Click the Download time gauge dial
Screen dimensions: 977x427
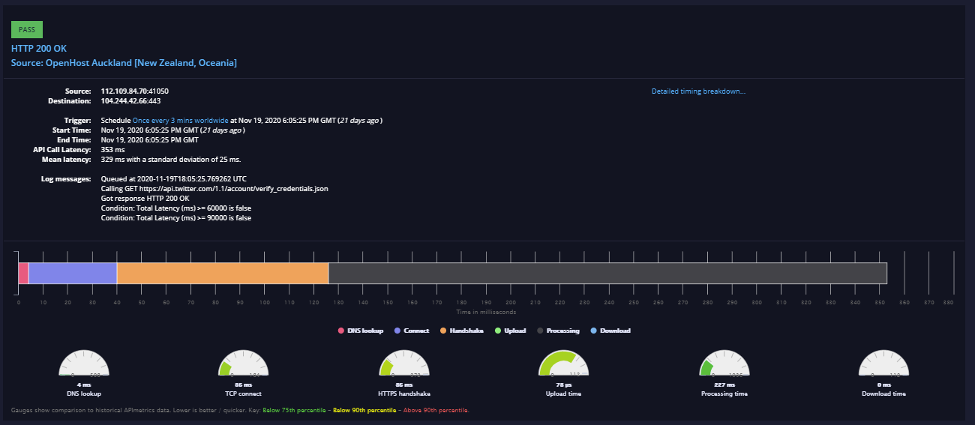tap(884, 363)
